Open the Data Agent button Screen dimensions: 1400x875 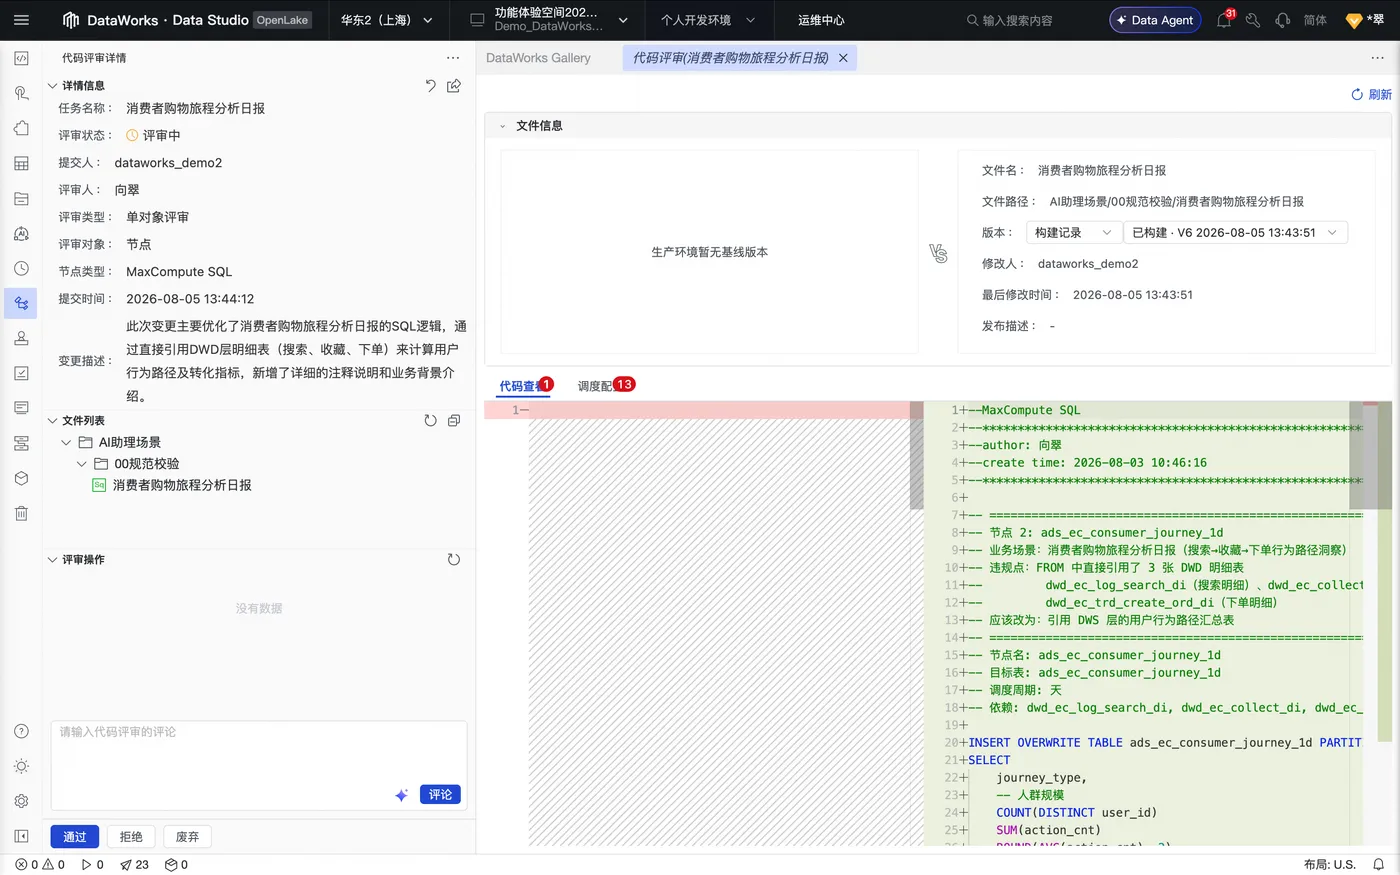click(x=1155, y=20)
